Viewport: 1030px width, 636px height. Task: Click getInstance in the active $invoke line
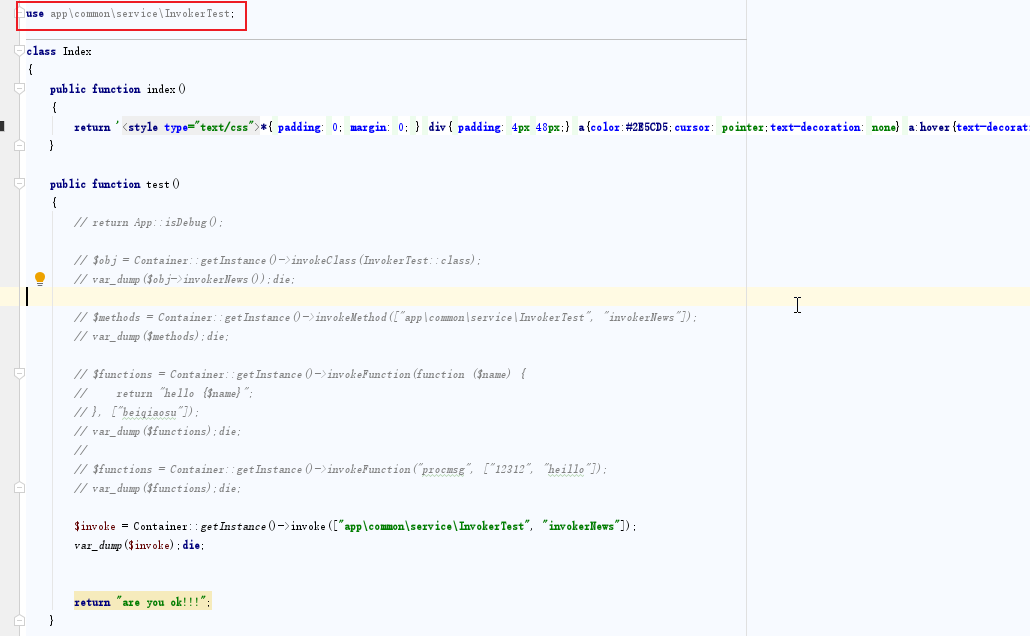pos(233,527)
